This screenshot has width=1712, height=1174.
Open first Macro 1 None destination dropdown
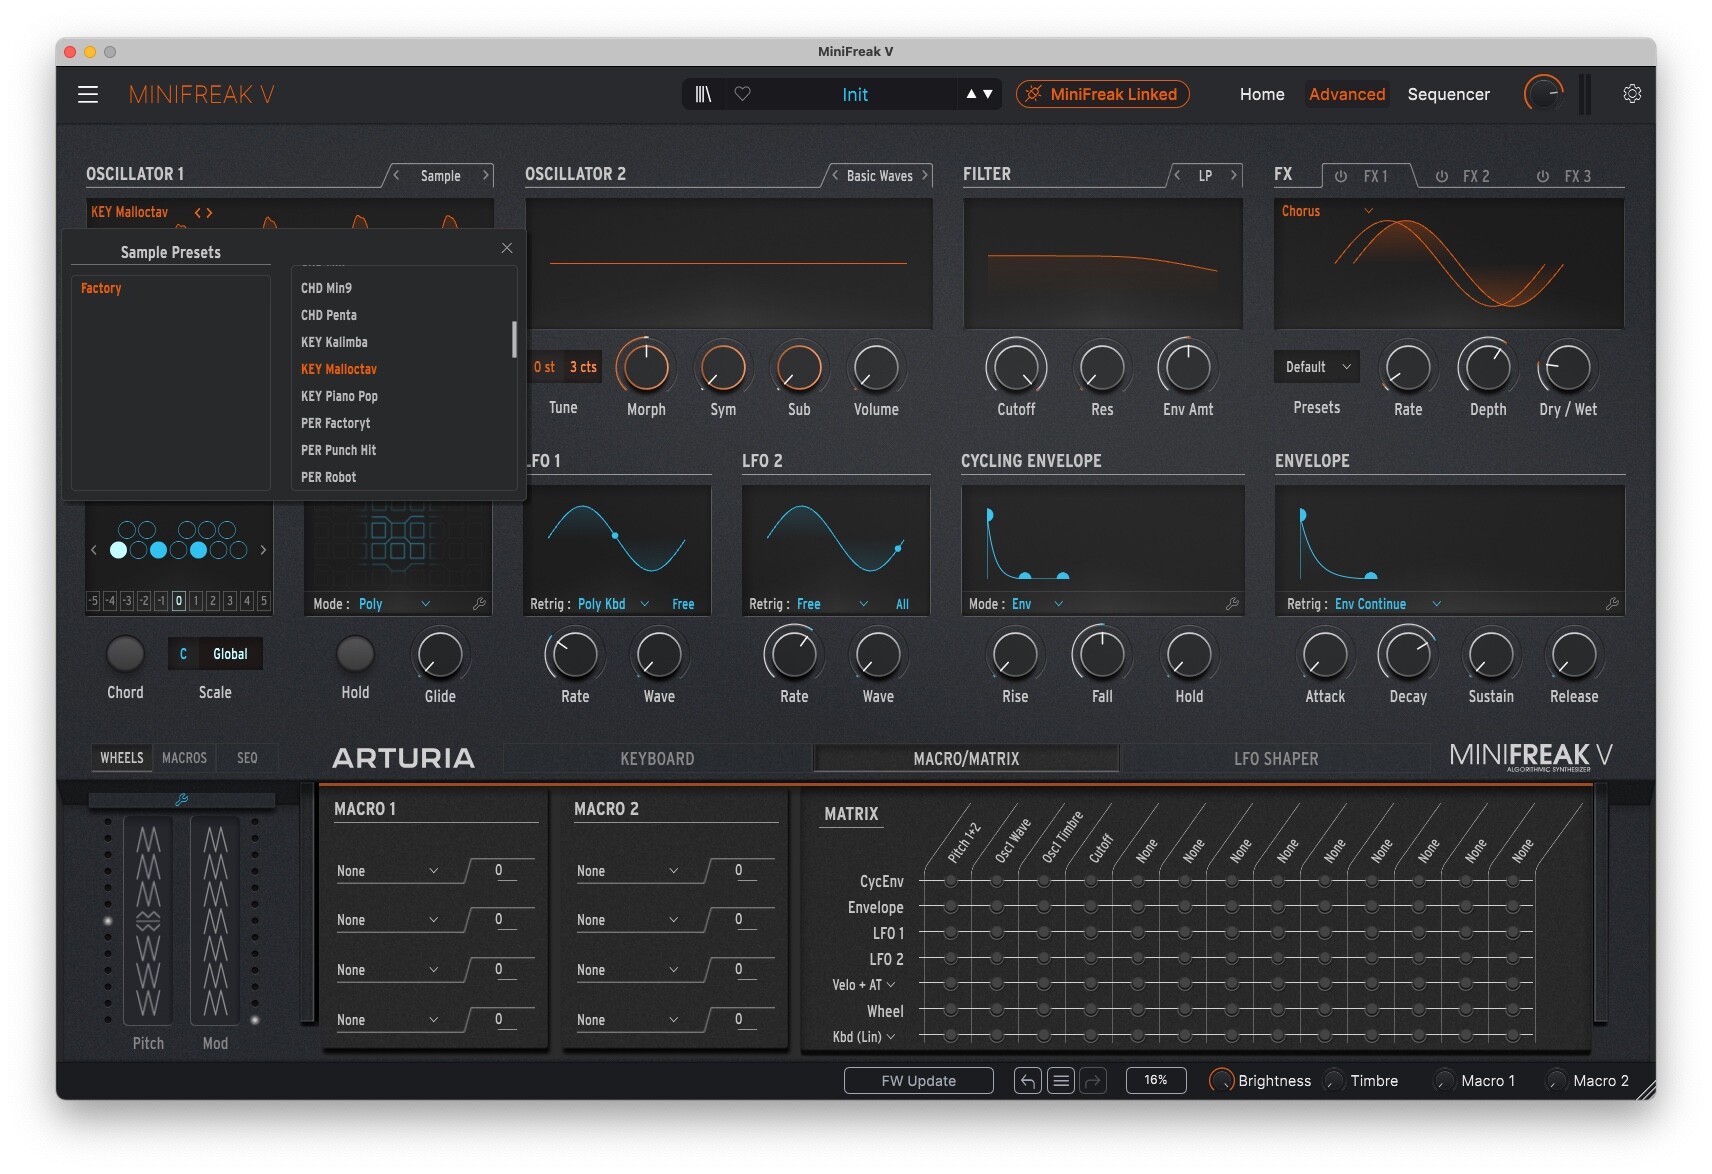(x=388, y=871)
